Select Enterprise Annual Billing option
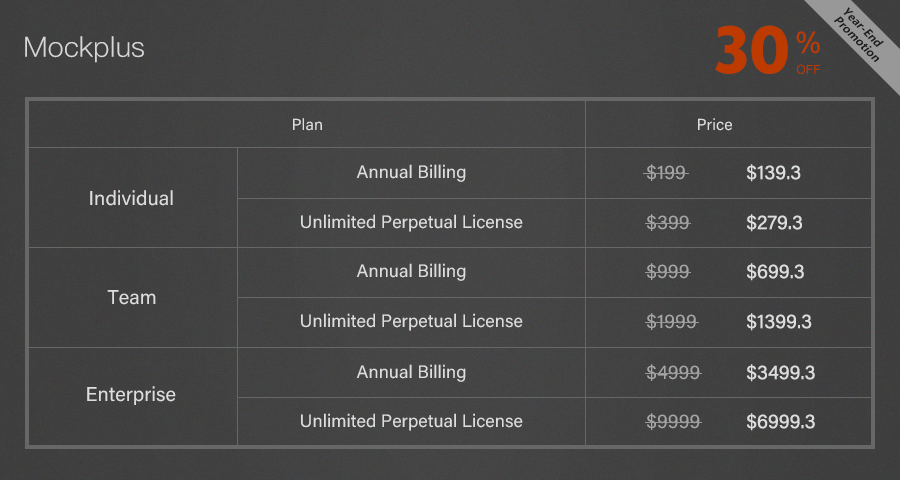Screen dimensions: 900x480 (x=411, y=372)
